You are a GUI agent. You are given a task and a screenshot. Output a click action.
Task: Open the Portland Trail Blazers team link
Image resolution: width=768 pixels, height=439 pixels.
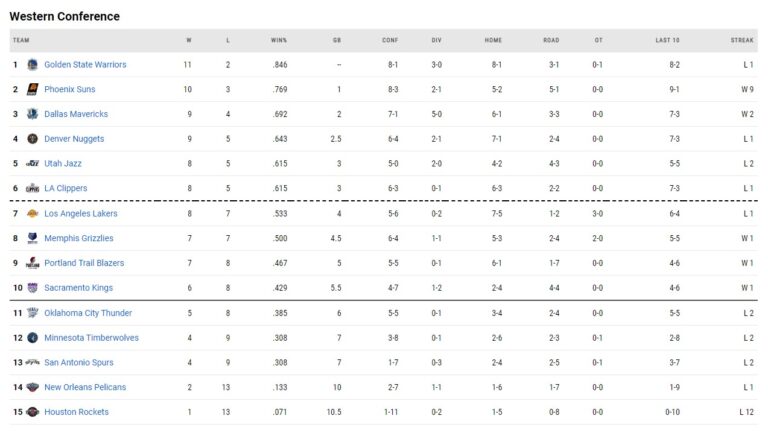85,263
